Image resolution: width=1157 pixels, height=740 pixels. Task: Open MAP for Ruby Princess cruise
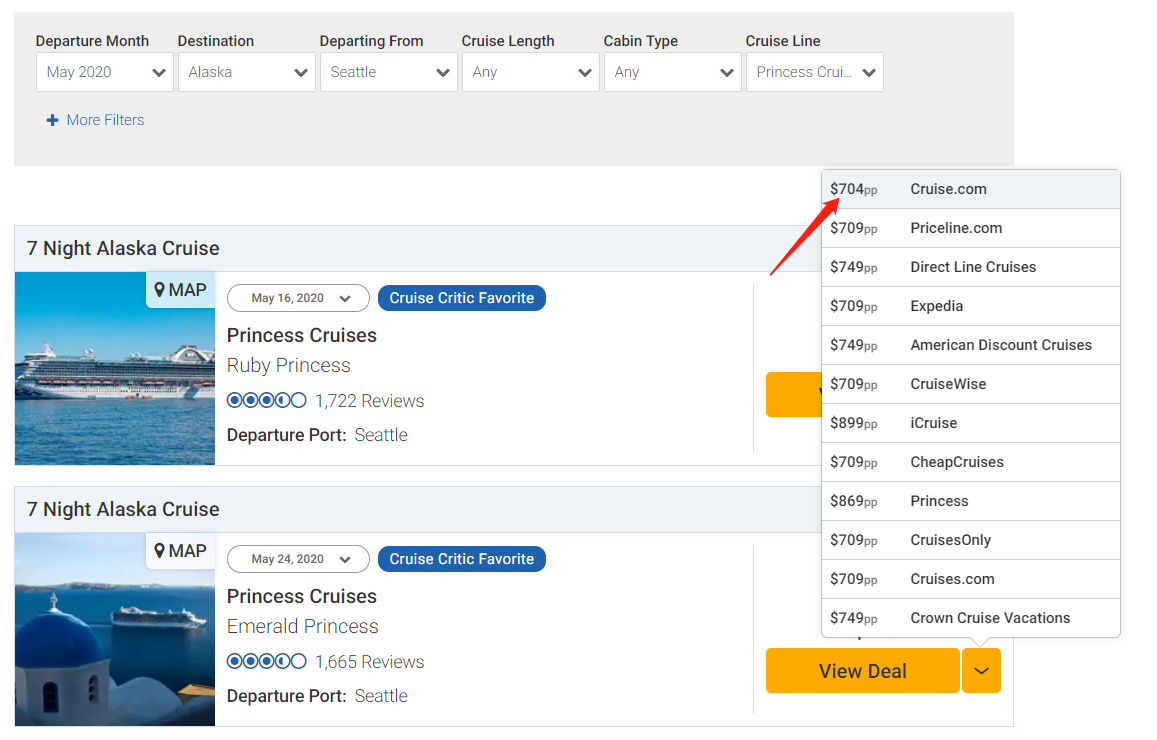tap(181, 290)
